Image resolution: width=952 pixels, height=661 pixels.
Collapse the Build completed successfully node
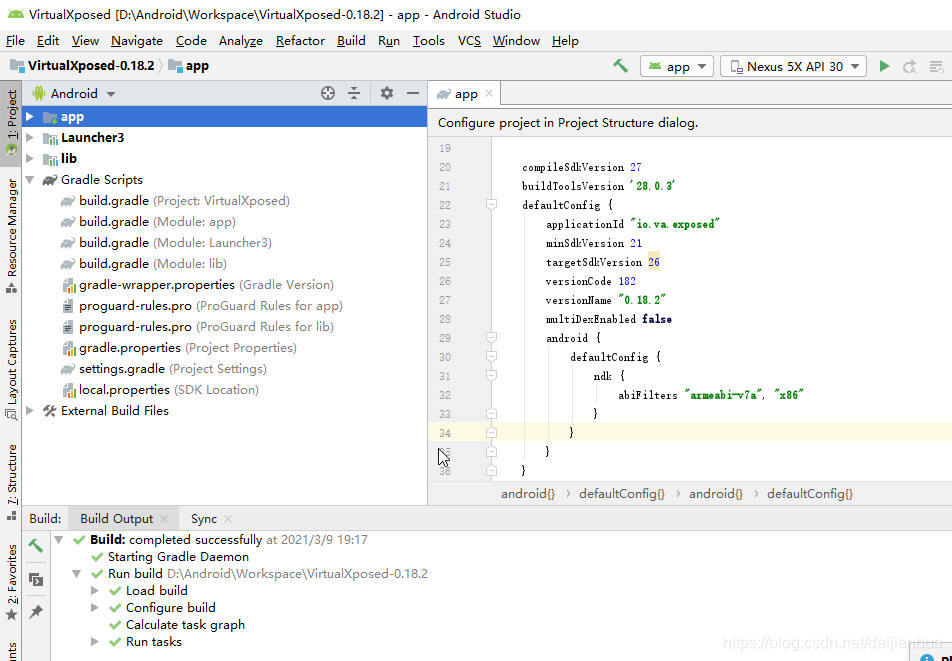coord(59,540)
